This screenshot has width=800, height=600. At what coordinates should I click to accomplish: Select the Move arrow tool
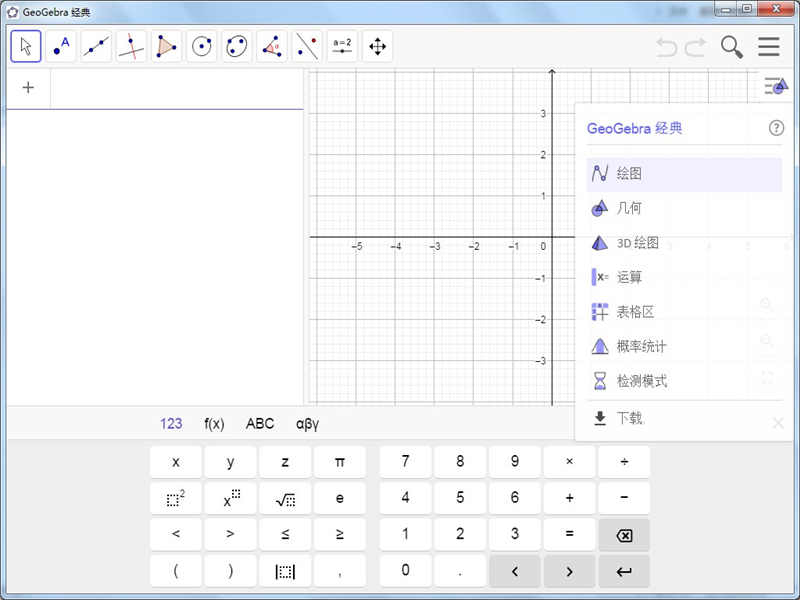[x=25, y=45]
